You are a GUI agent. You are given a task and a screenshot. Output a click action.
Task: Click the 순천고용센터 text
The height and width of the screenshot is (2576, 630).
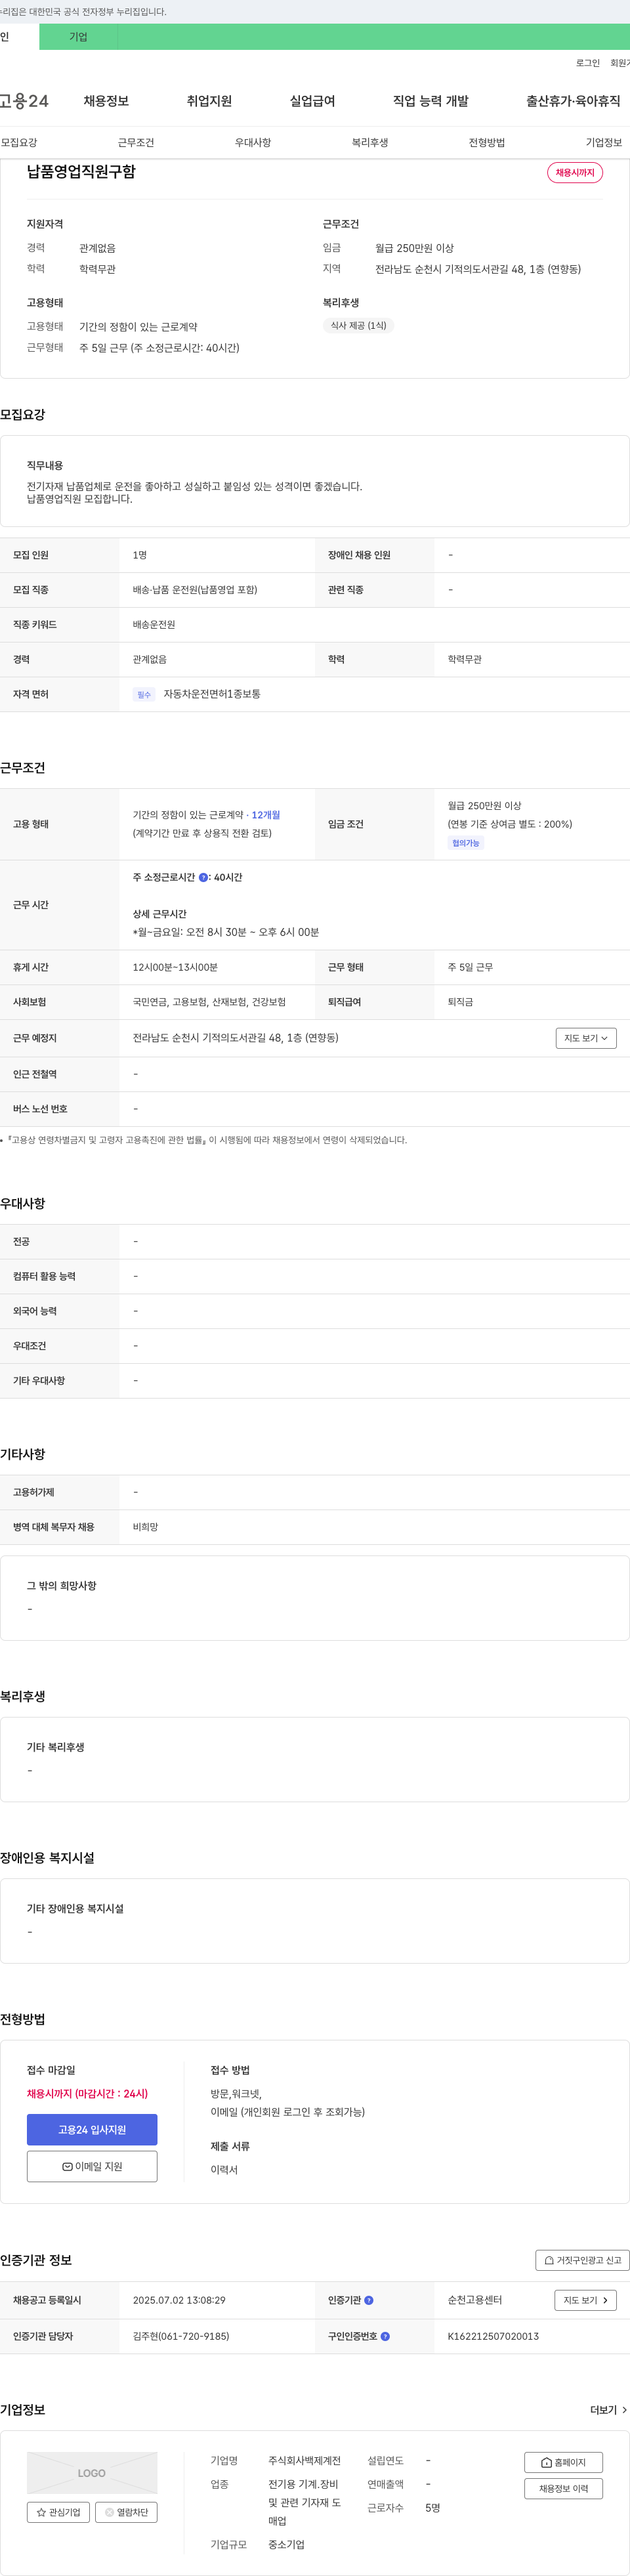475,2300
